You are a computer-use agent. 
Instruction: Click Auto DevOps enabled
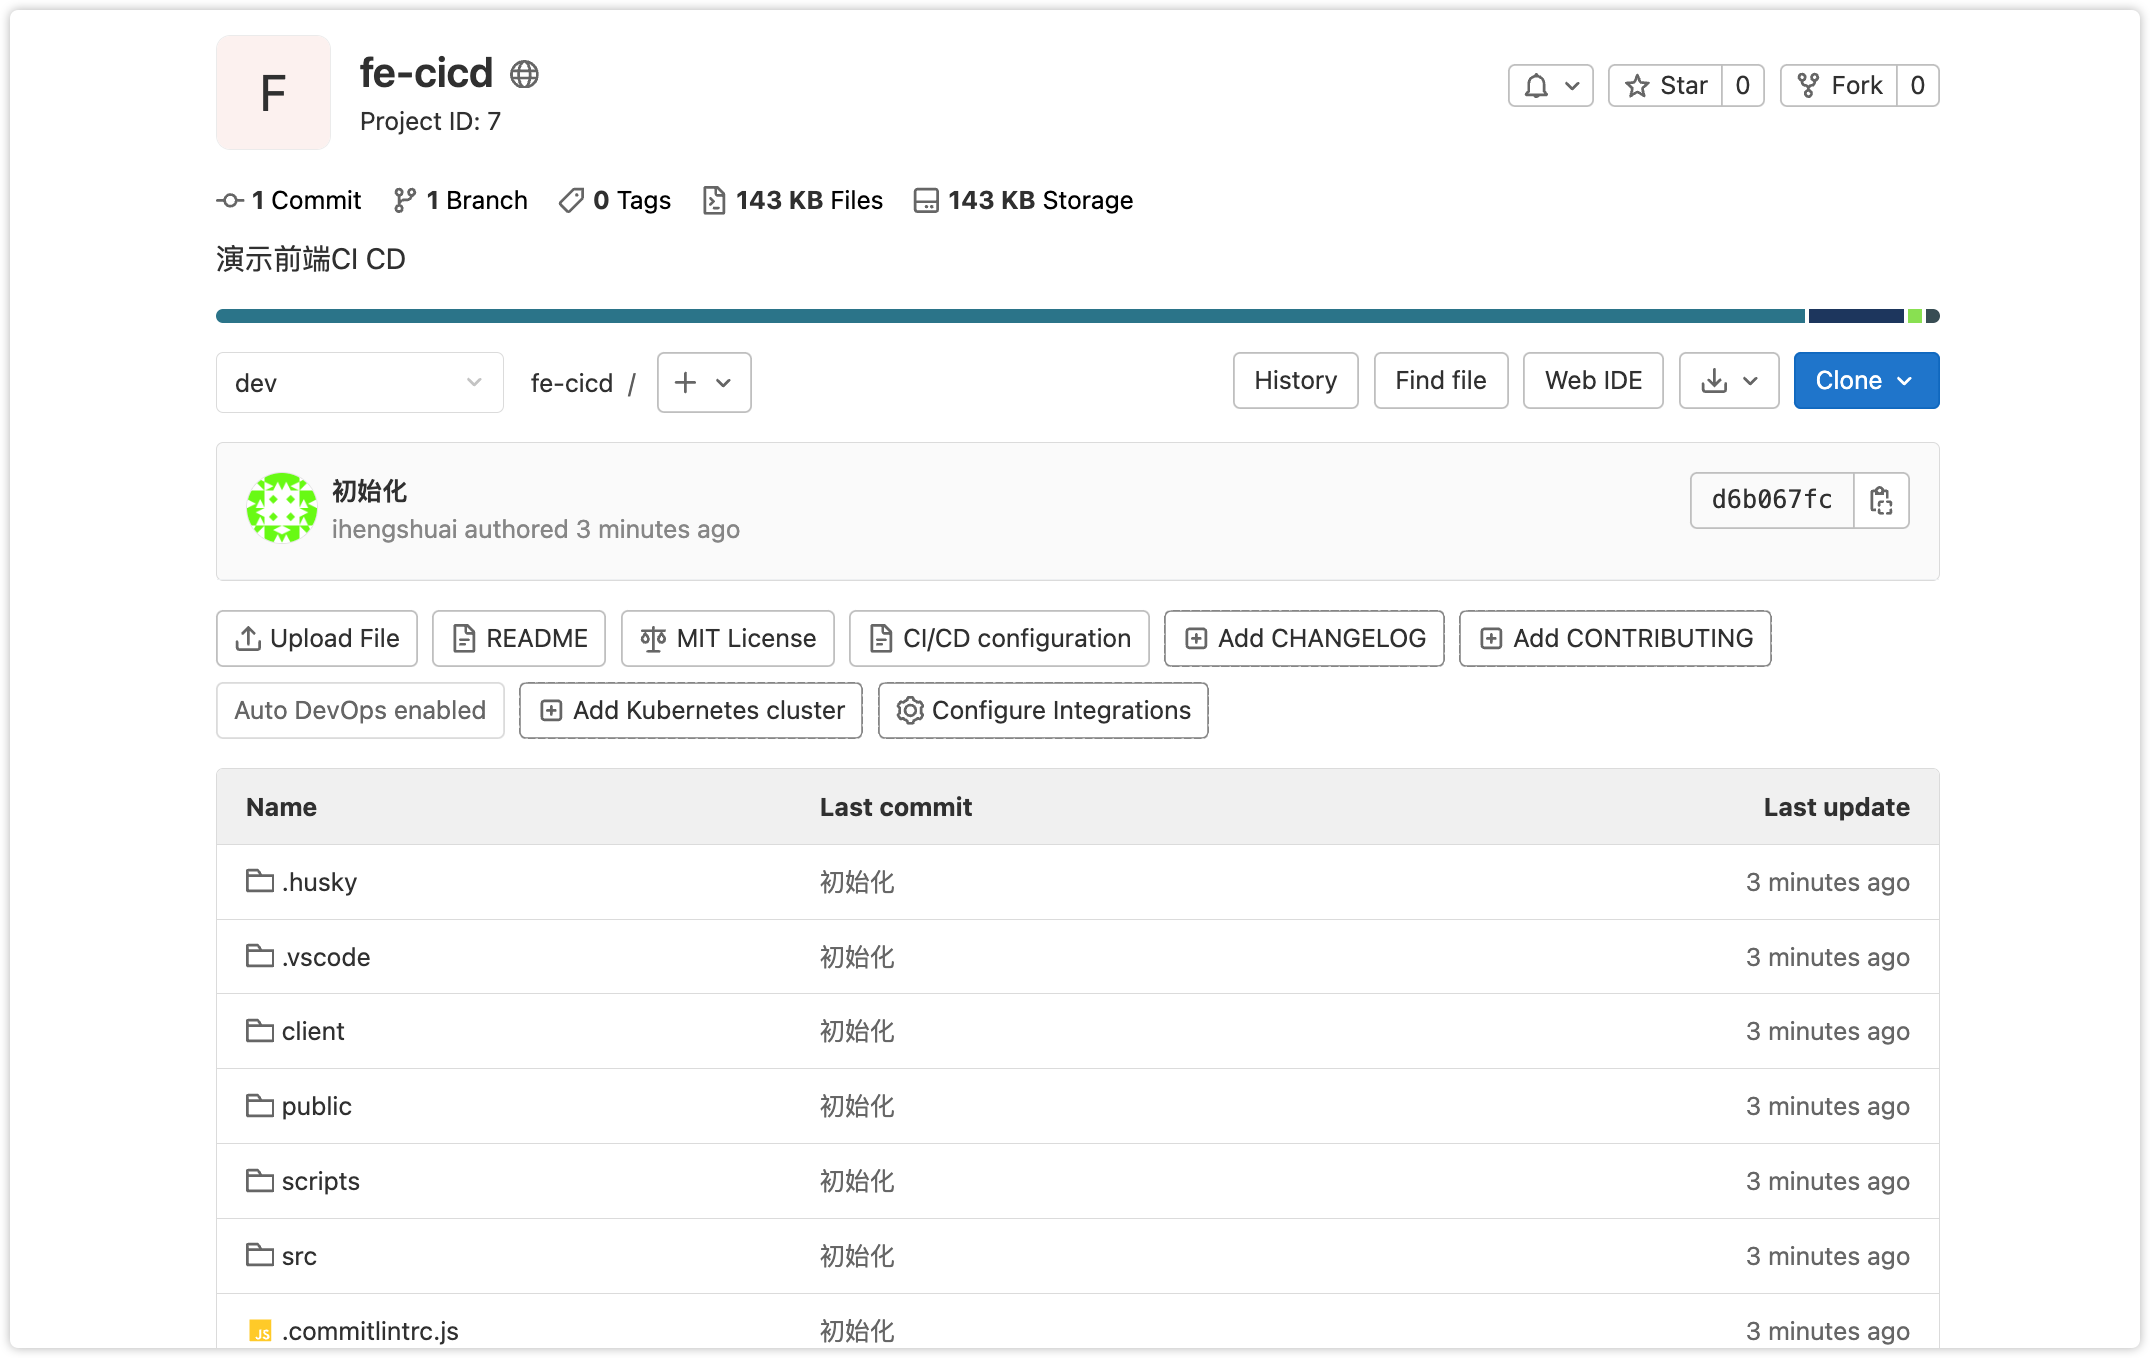click(x=360, y=711)
